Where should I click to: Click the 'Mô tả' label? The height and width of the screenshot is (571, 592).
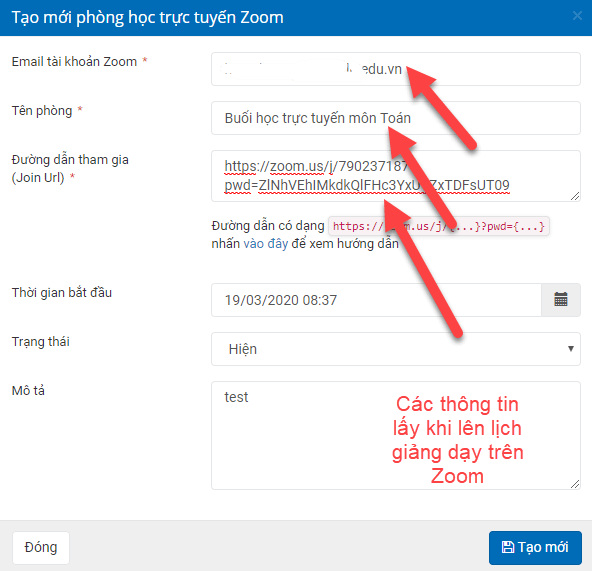click(28, 390)
